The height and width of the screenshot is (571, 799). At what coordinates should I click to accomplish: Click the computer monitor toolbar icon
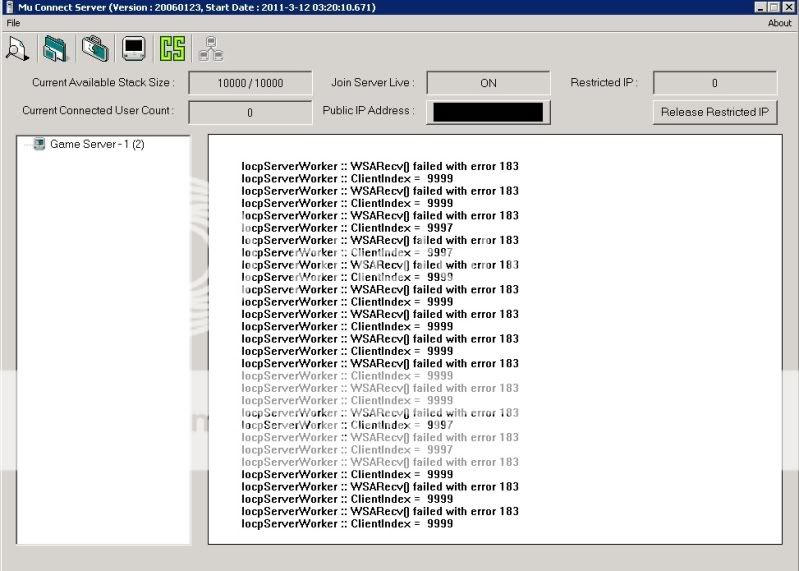tap(133, 48)
